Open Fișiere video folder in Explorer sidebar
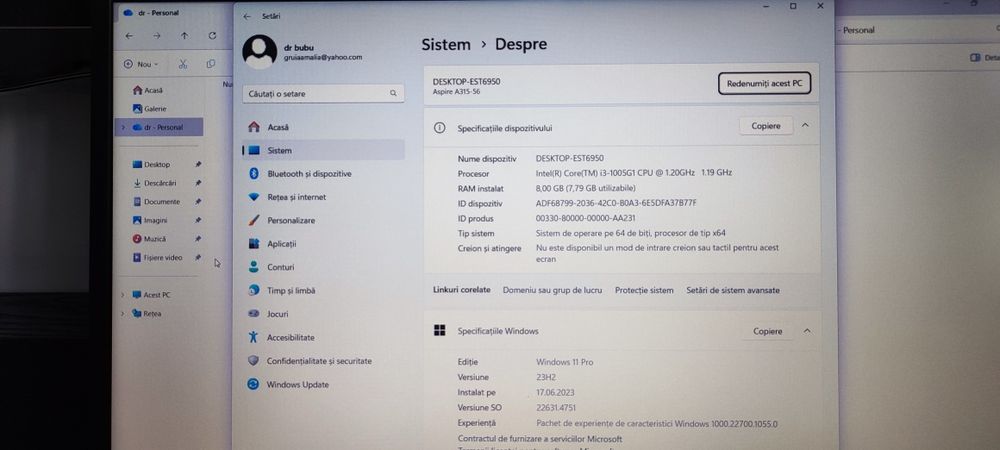The width and height of the screenshot is (1000, 450). point(157,258)
